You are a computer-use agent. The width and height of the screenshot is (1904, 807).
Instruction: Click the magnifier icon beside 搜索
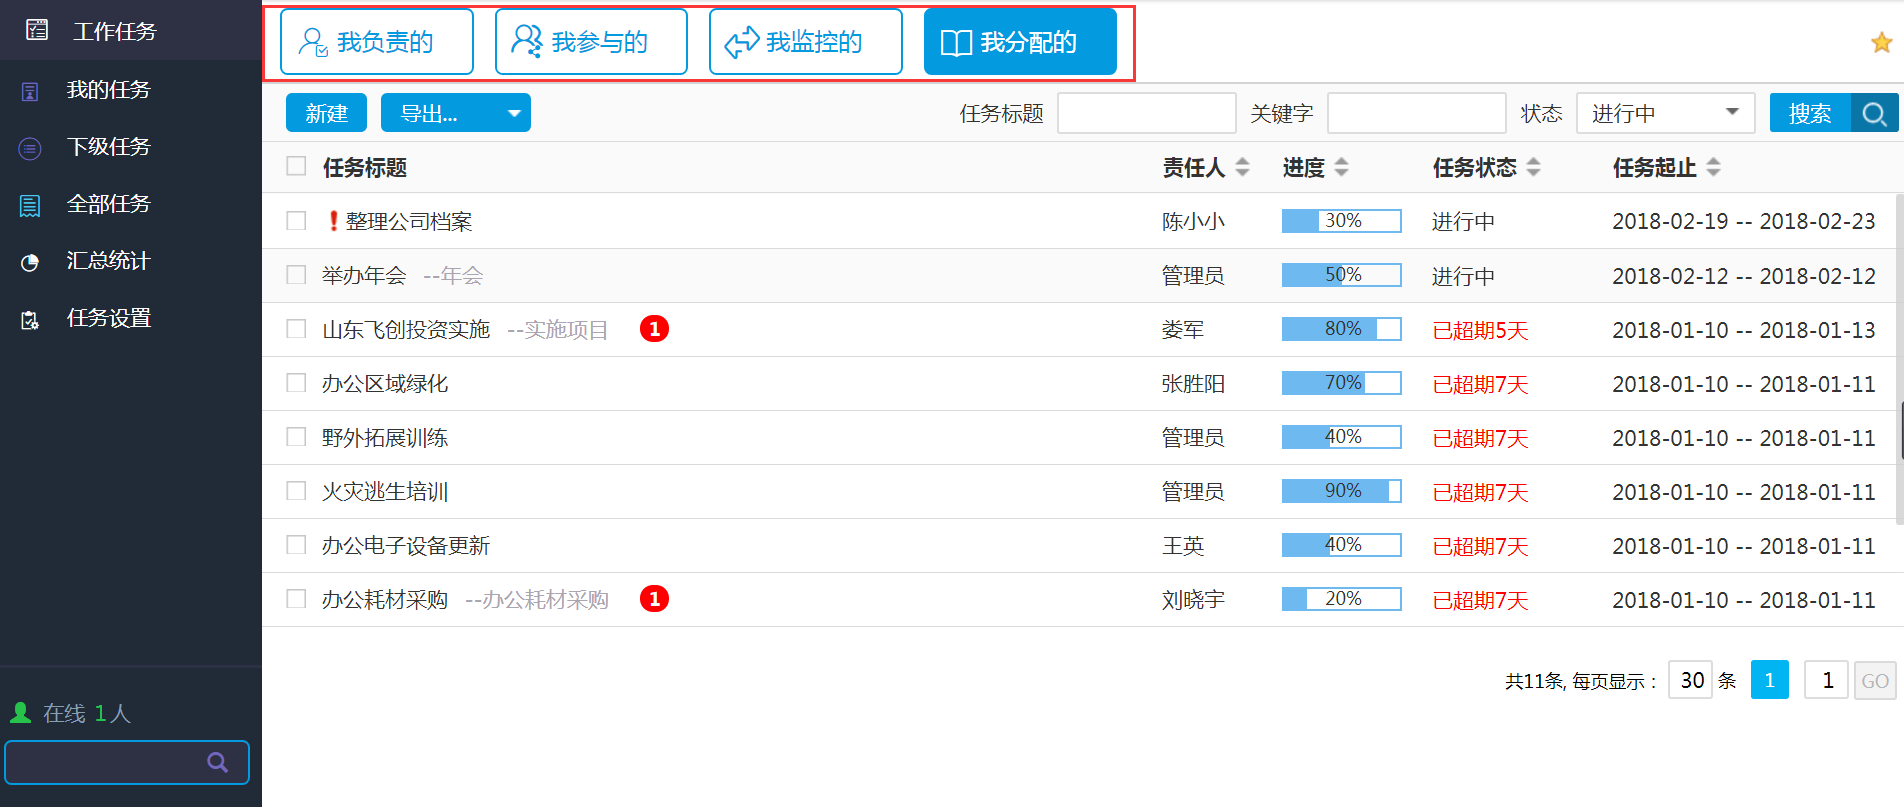point(1875,114)
